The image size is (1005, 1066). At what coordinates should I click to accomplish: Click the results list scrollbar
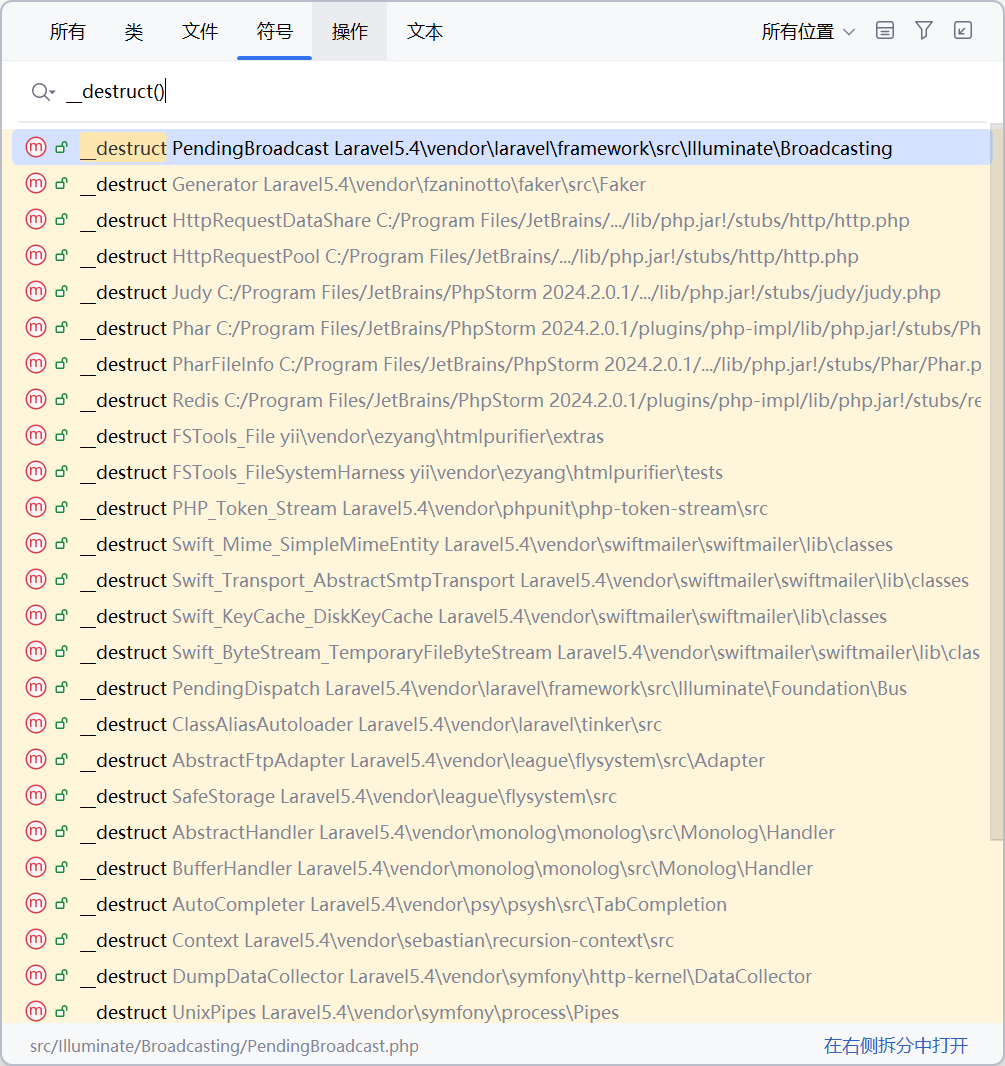tap(997, 483)
